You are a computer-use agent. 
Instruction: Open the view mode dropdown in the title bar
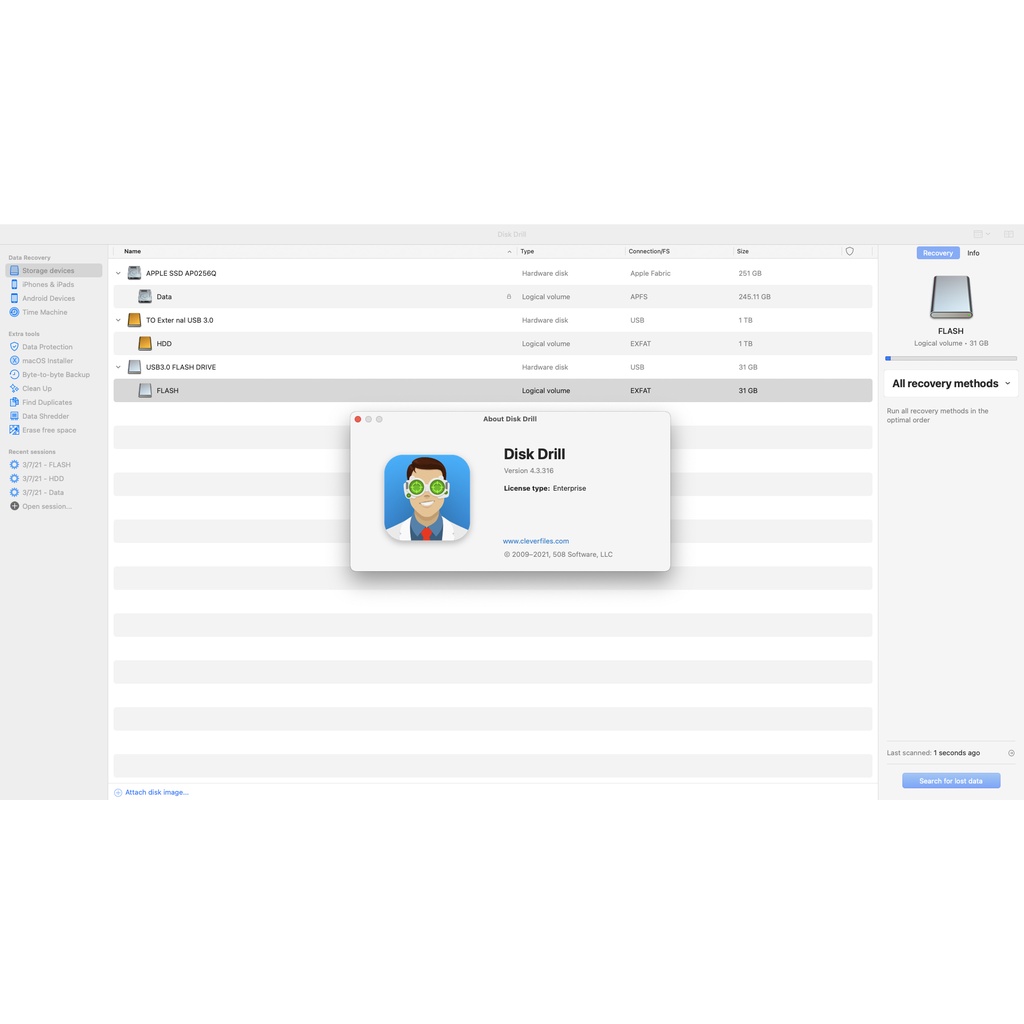[x=981, y=234]
